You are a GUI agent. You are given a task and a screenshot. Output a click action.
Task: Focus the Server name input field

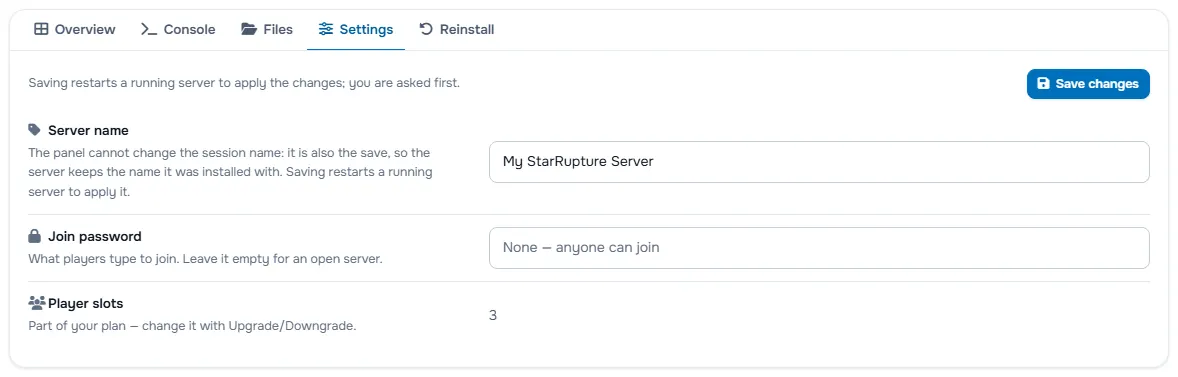819,161
